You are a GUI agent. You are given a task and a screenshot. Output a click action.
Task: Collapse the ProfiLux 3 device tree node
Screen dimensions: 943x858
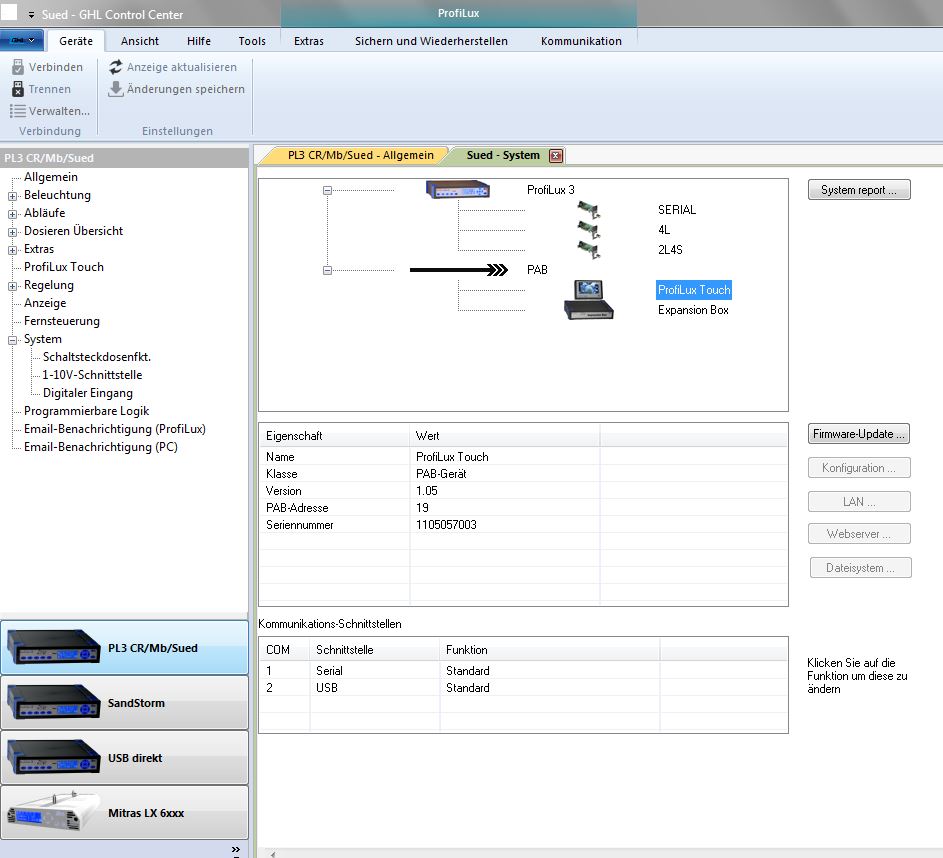(x=327, y=190)
